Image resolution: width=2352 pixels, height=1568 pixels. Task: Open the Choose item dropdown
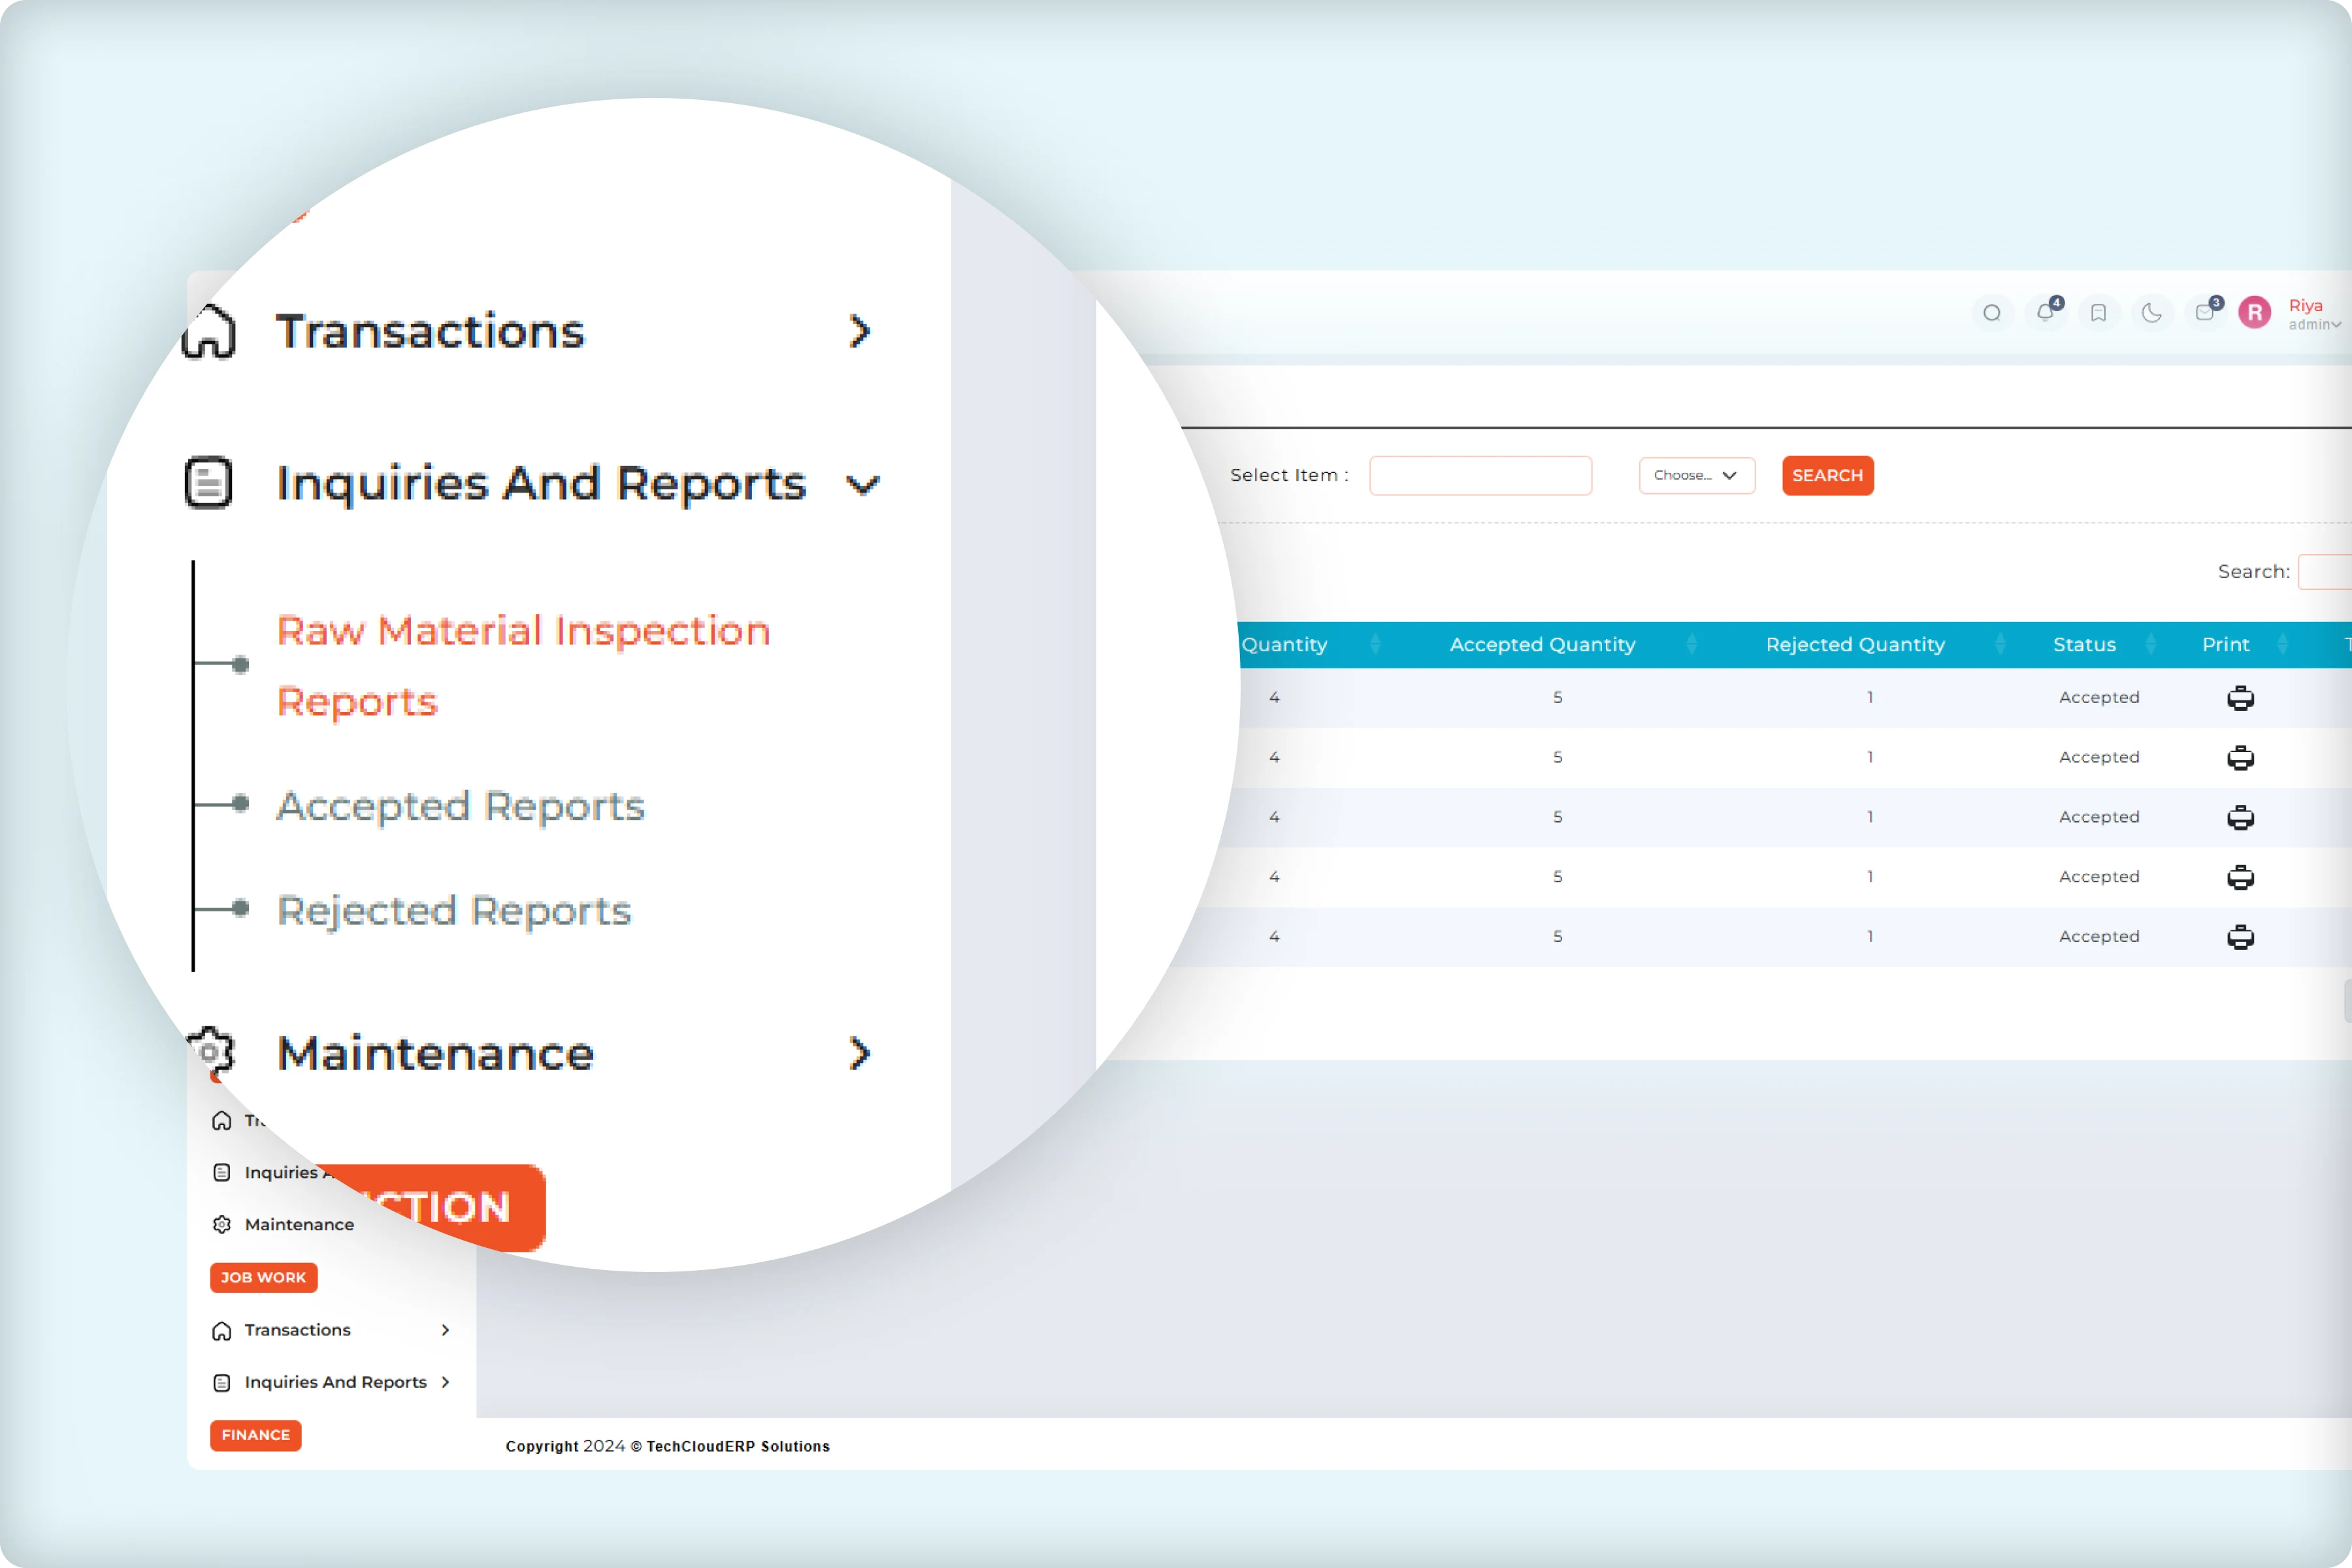pos(1696,475)
